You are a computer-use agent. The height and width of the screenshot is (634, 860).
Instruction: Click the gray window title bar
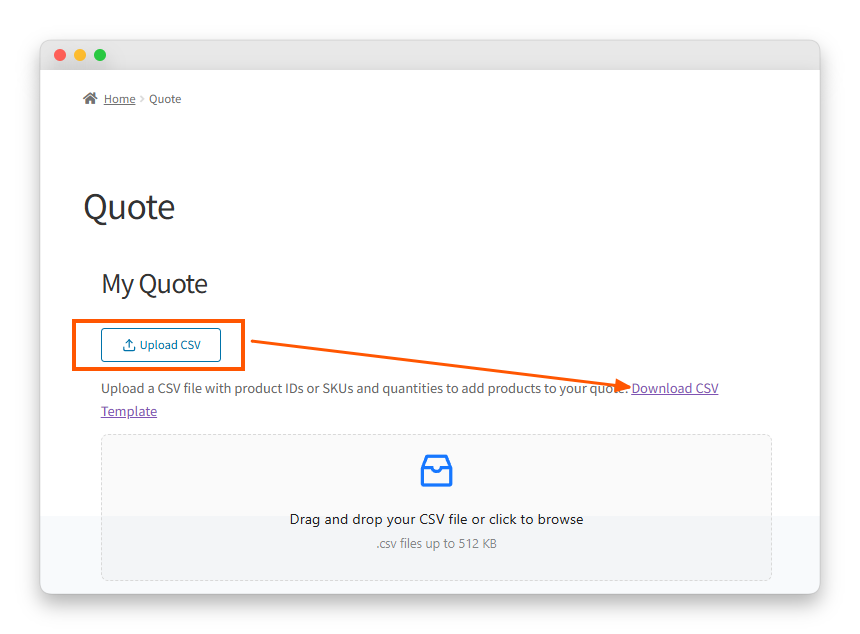coord(450,55)
